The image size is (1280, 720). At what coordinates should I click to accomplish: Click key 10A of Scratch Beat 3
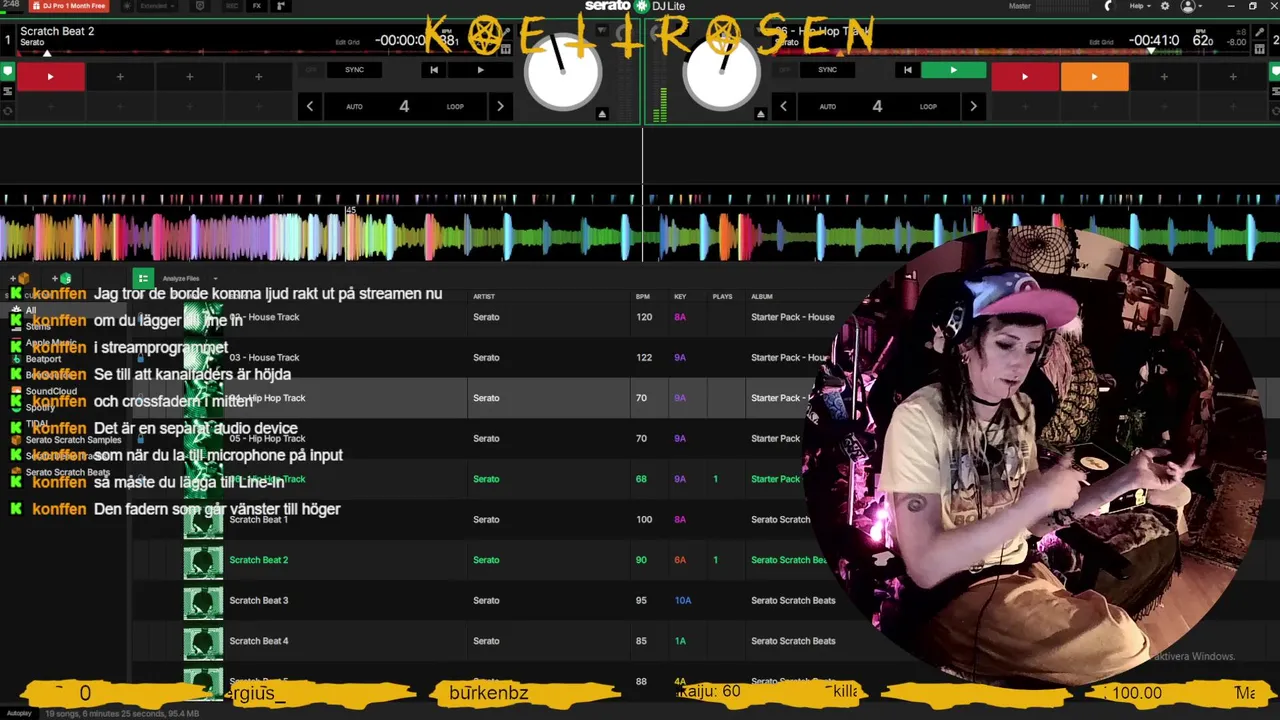tap(683, 600)
